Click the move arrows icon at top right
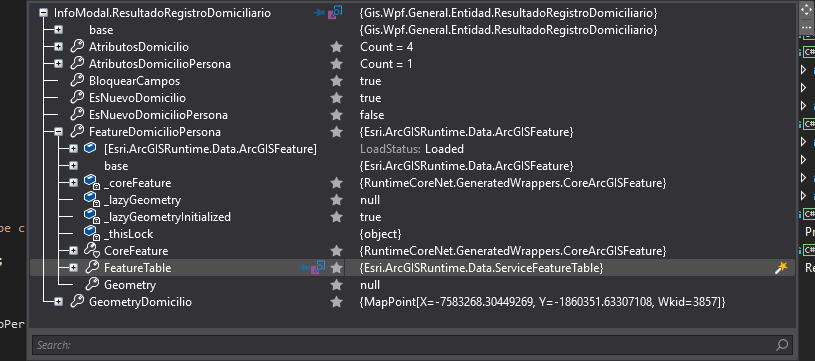Viewport: 815px width, 361px height. pyautogui.click(x=807, y=10)
